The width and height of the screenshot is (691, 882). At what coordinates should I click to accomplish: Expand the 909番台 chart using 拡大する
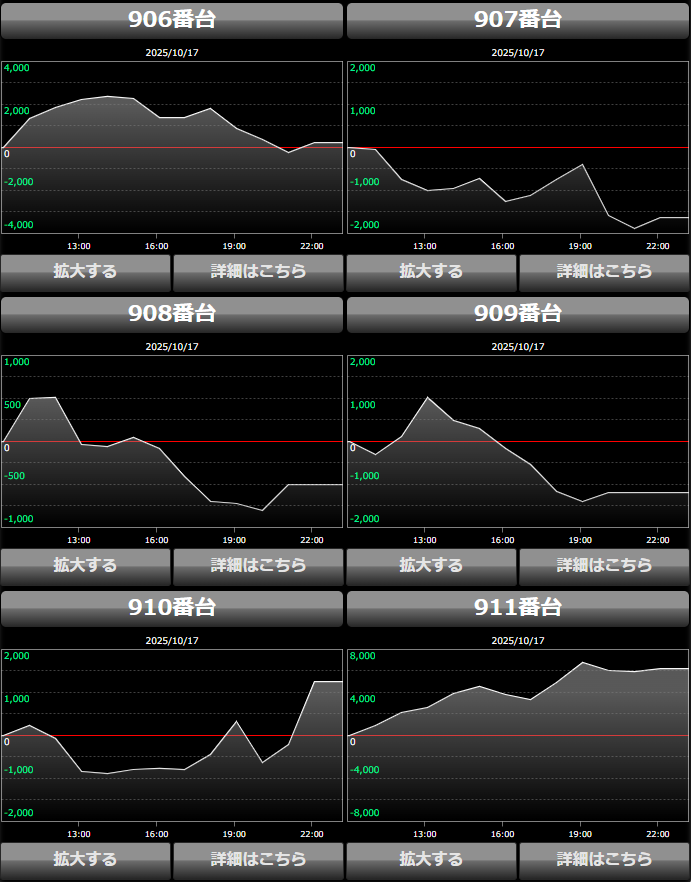pos(431,565)
